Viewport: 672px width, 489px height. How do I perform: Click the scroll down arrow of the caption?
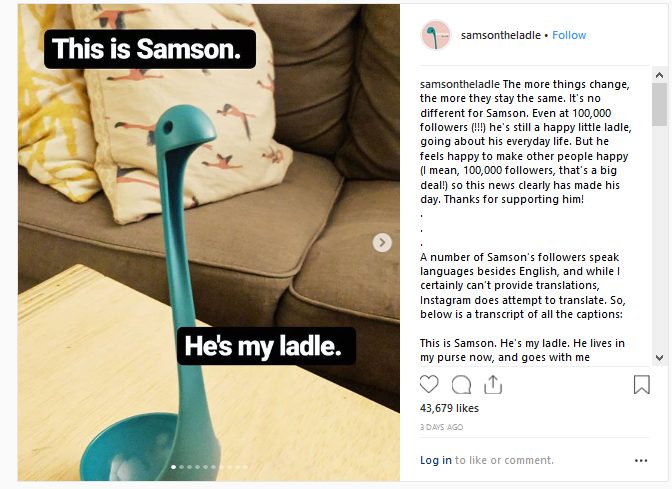tap(660, 357)
